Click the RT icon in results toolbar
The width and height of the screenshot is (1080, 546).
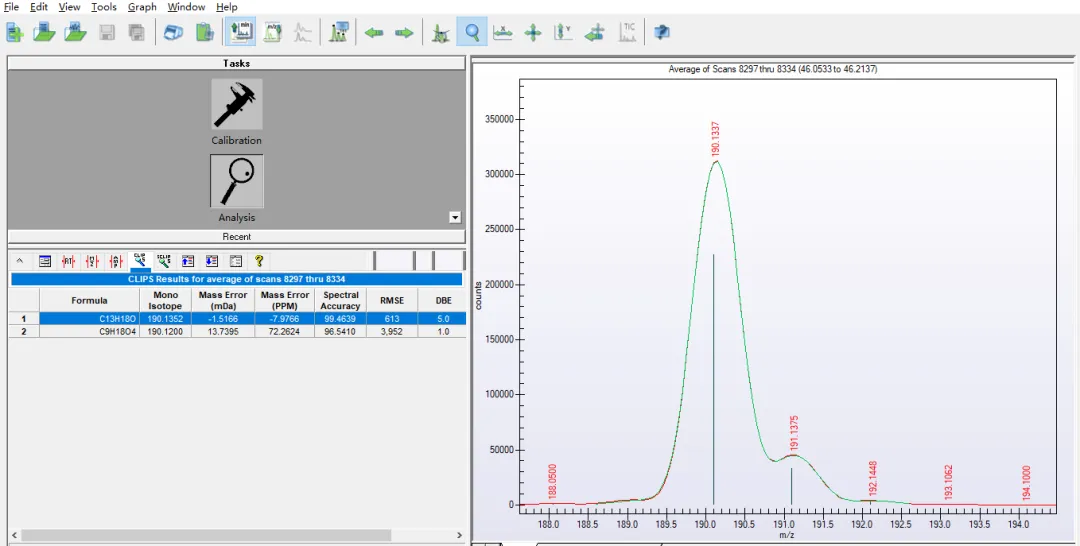tap(68, 261)
